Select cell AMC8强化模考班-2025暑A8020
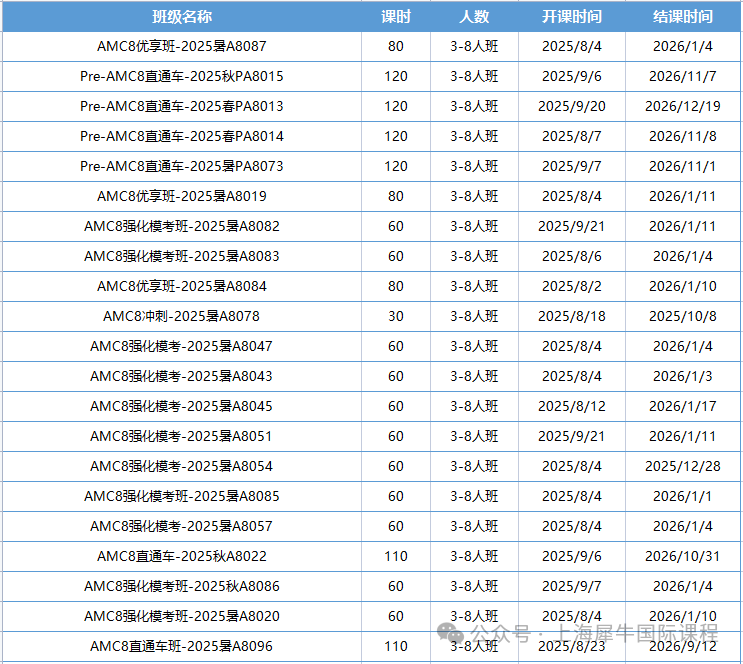The height and width of the screenshot is (664, 743). click(182, 616)
